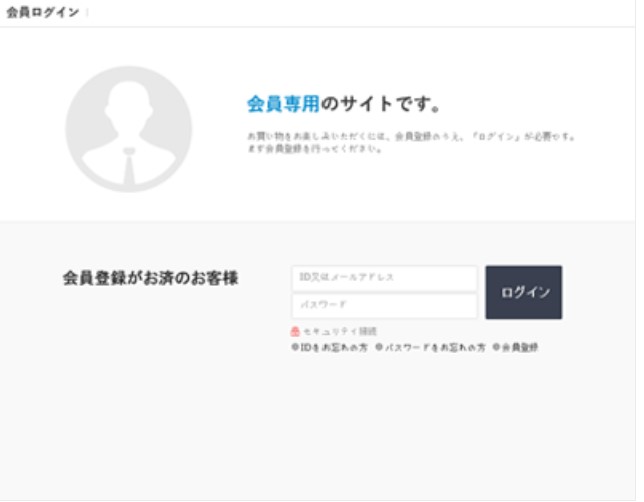The image size is (644, 502).
Task: Click the 会員登録がお済のお客様 label
Action: [x=150, y=278]
